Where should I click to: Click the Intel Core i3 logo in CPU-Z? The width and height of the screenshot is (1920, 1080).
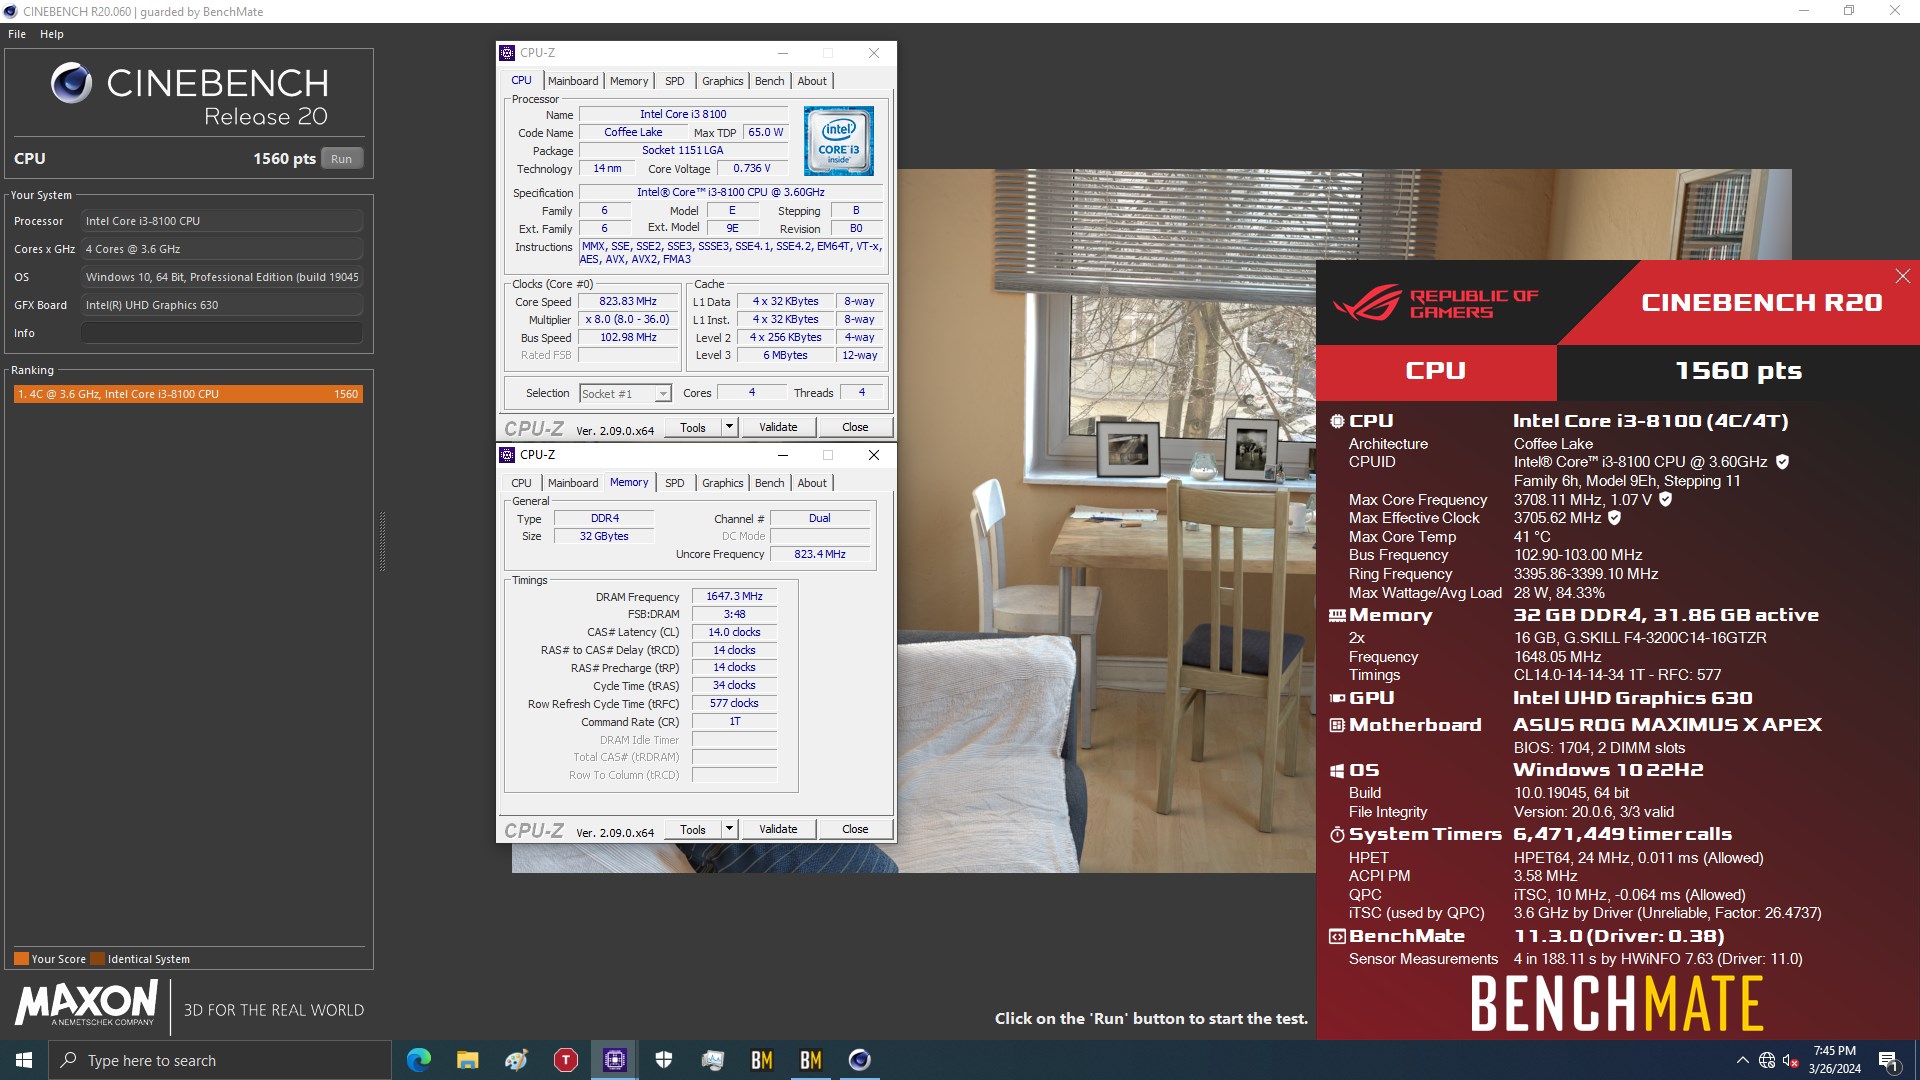(838, 141)
